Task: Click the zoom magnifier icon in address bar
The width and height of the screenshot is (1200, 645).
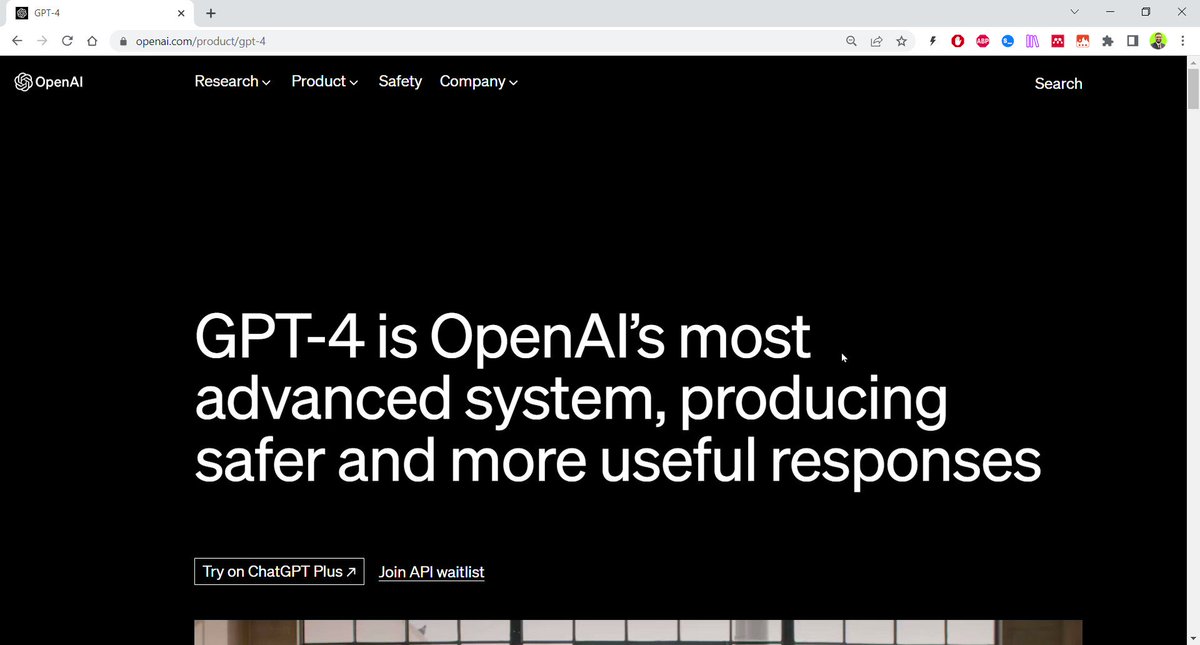Action: coord(851,41)
